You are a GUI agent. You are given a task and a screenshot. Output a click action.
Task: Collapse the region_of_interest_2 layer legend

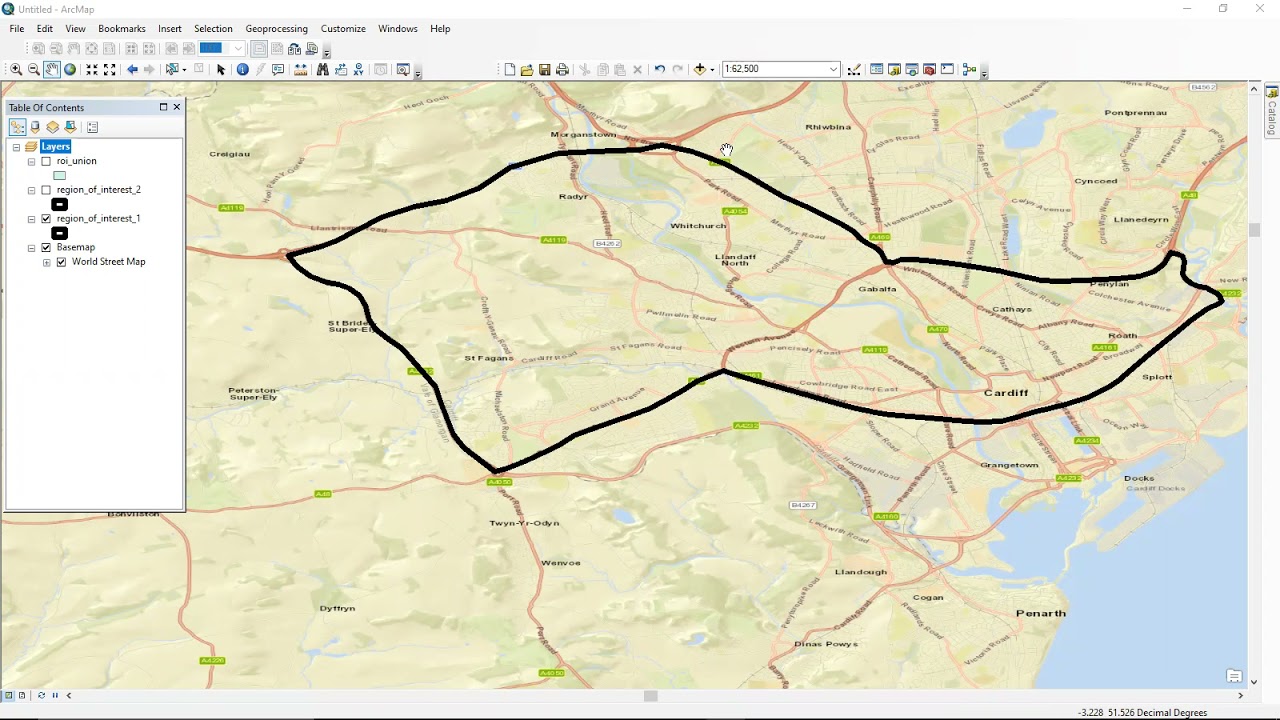(x=31, y=190)
